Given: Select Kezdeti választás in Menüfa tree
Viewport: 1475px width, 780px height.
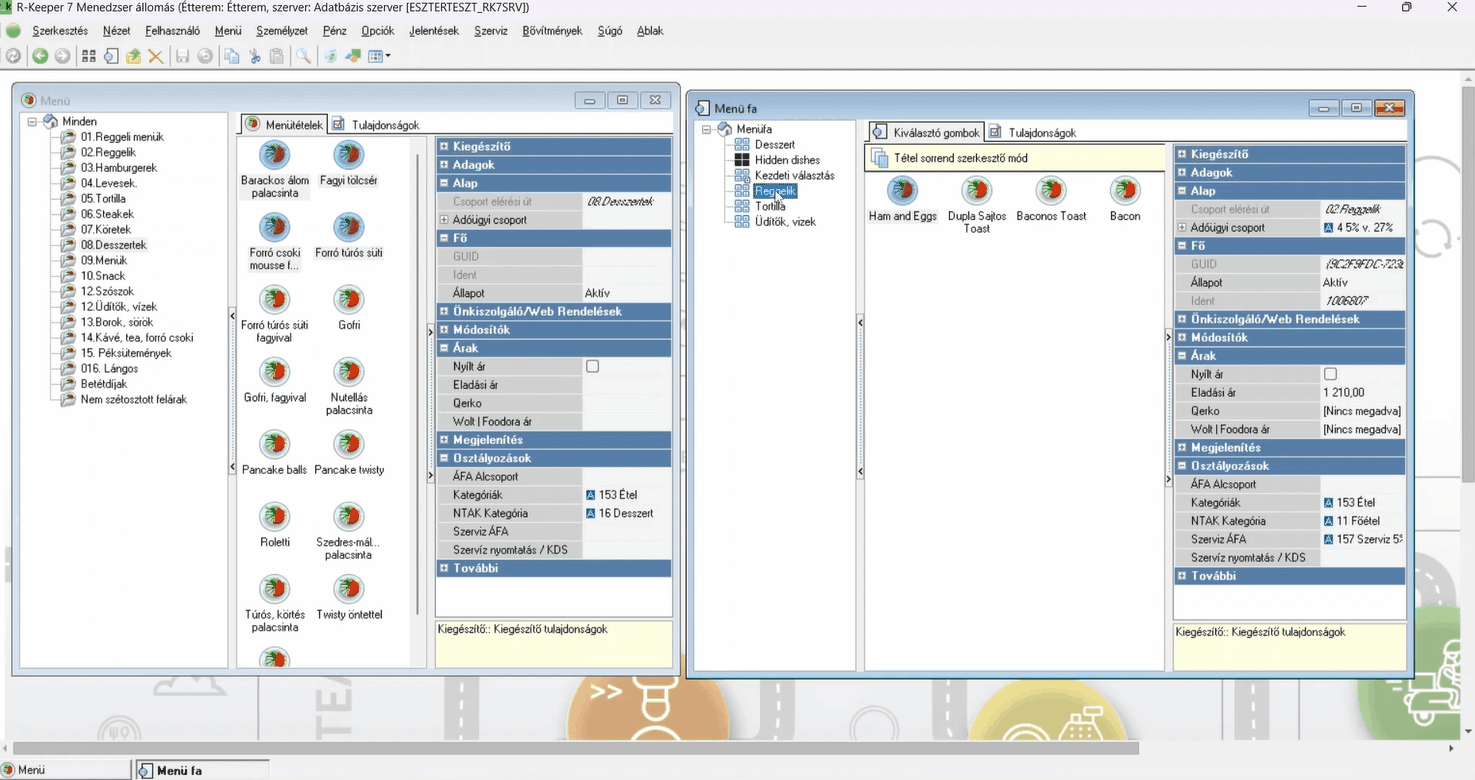Looking at the screenshot, I should point(794,176).
